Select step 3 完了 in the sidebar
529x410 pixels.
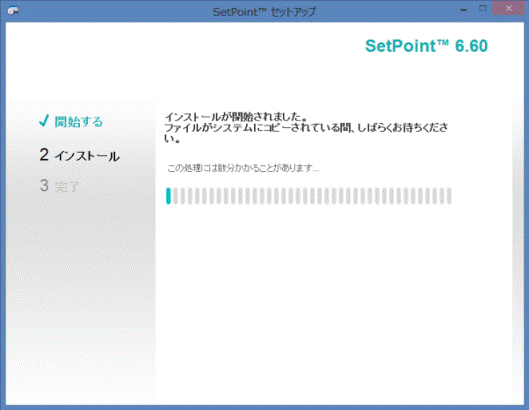pyautogui.click(x=59, y=186)
